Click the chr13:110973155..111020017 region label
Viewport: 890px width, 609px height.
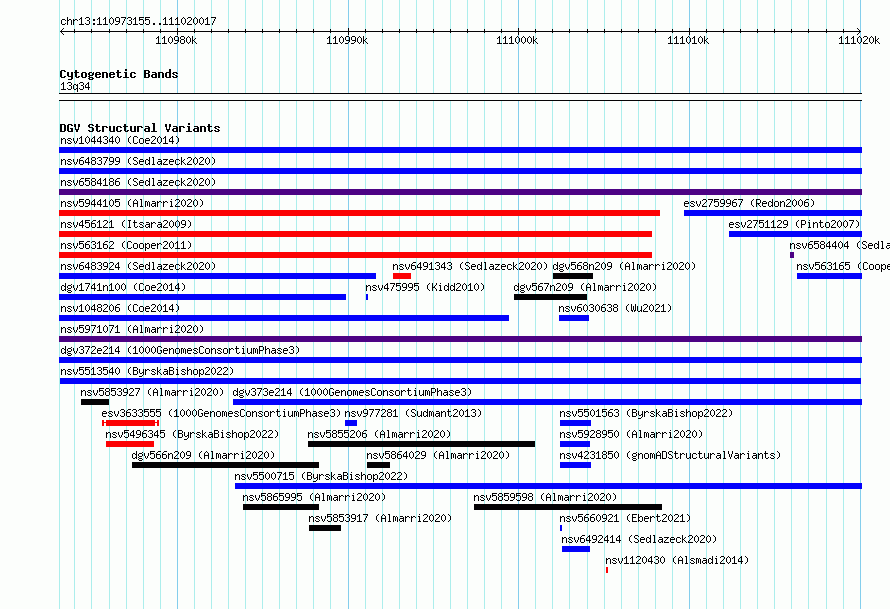(x=138, y=21)
